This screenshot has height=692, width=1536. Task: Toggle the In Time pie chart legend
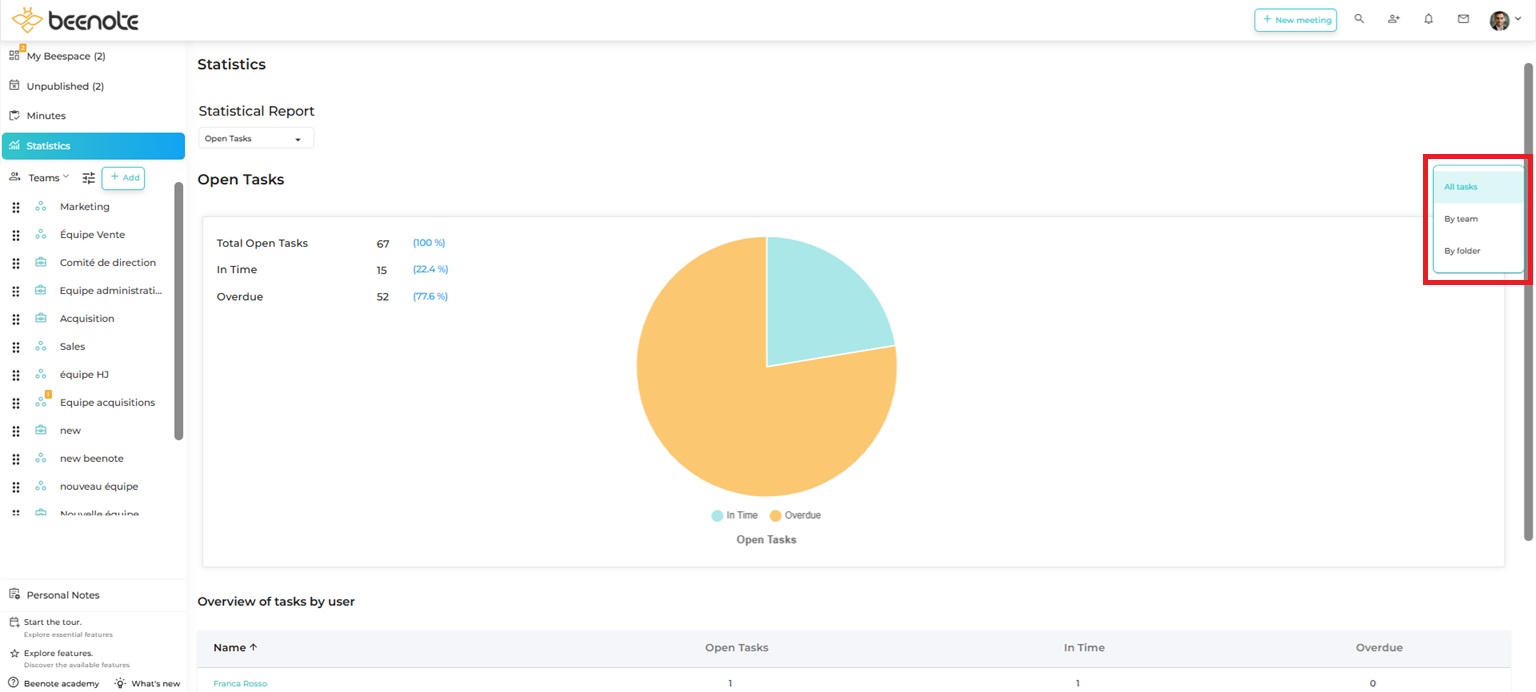click(735, 514)
